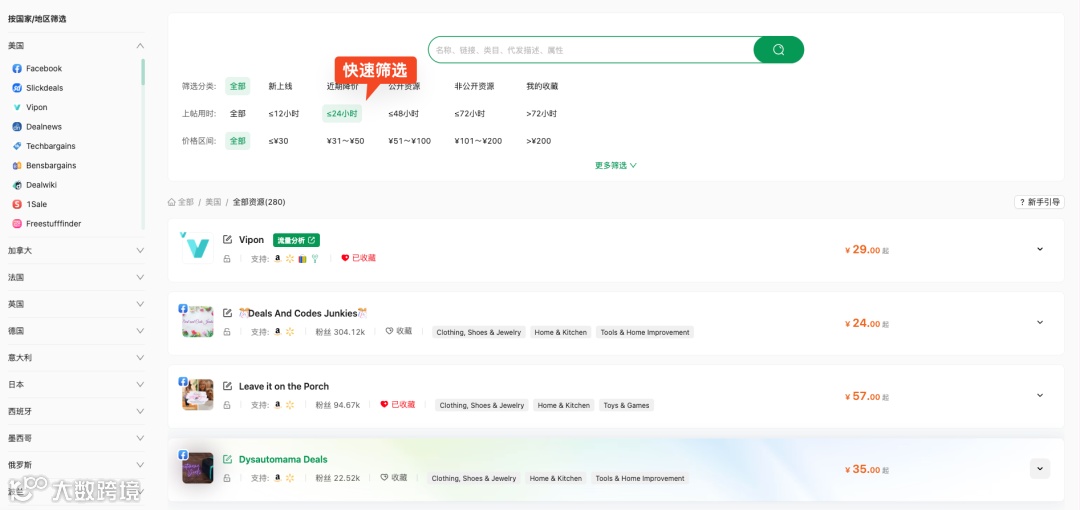Select 全部 in the 筛选分类 row

238,86
